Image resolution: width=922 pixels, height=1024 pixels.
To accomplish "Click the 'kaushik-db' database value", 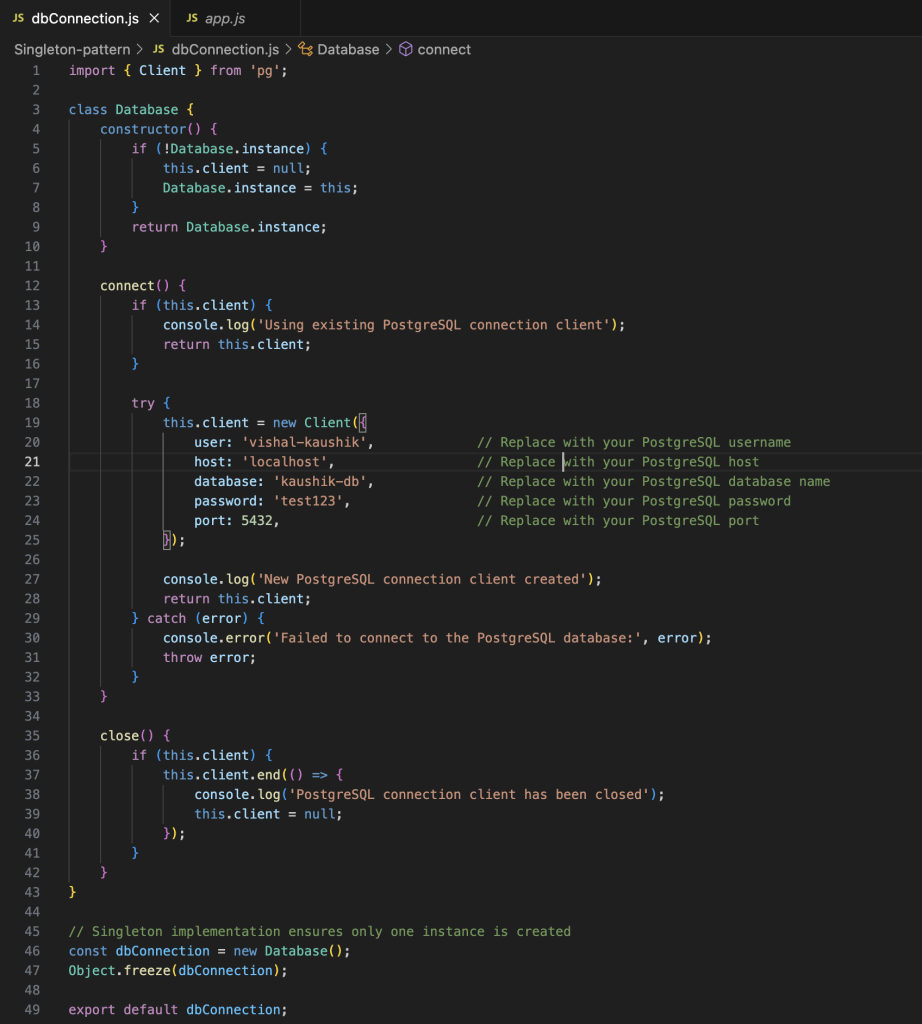I will [320, 481].
